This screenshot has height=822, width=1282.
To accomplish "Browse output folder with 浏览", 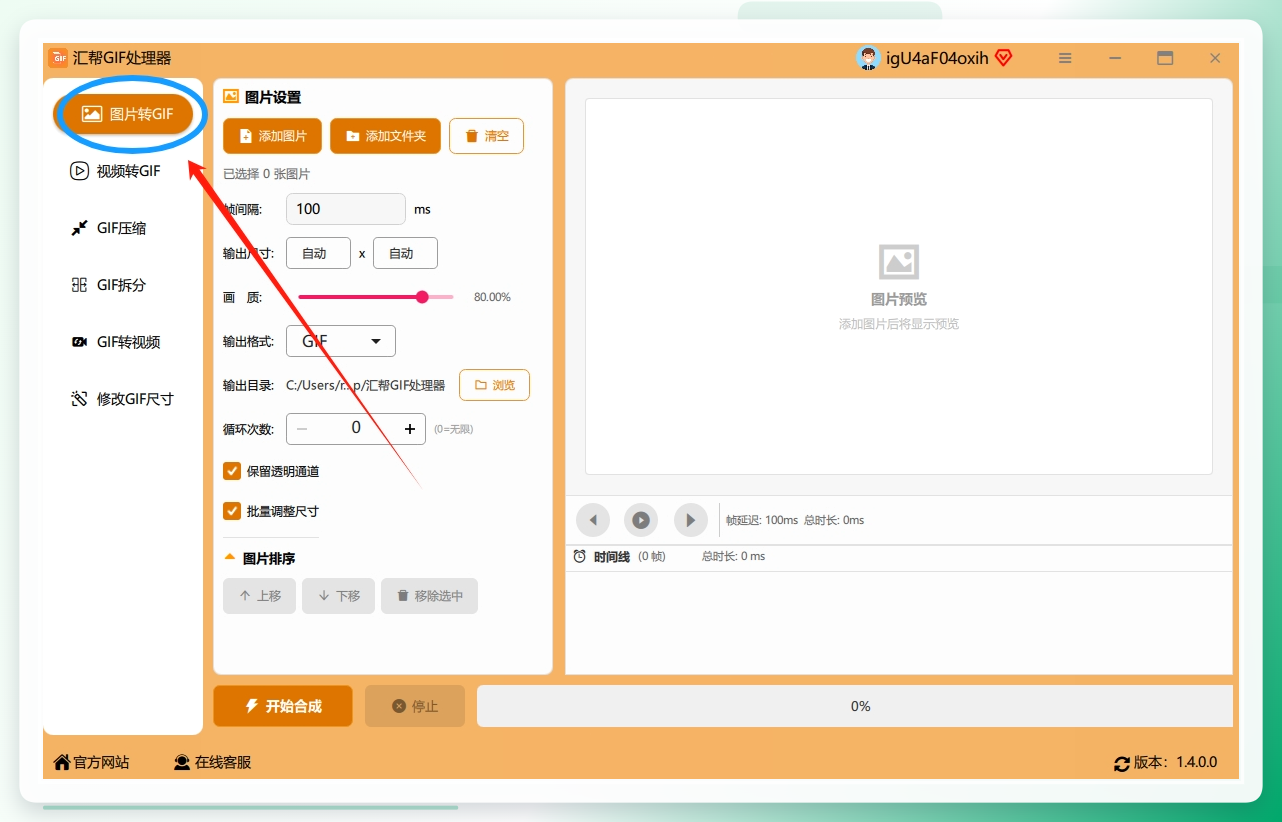I will tap(494, 385).
